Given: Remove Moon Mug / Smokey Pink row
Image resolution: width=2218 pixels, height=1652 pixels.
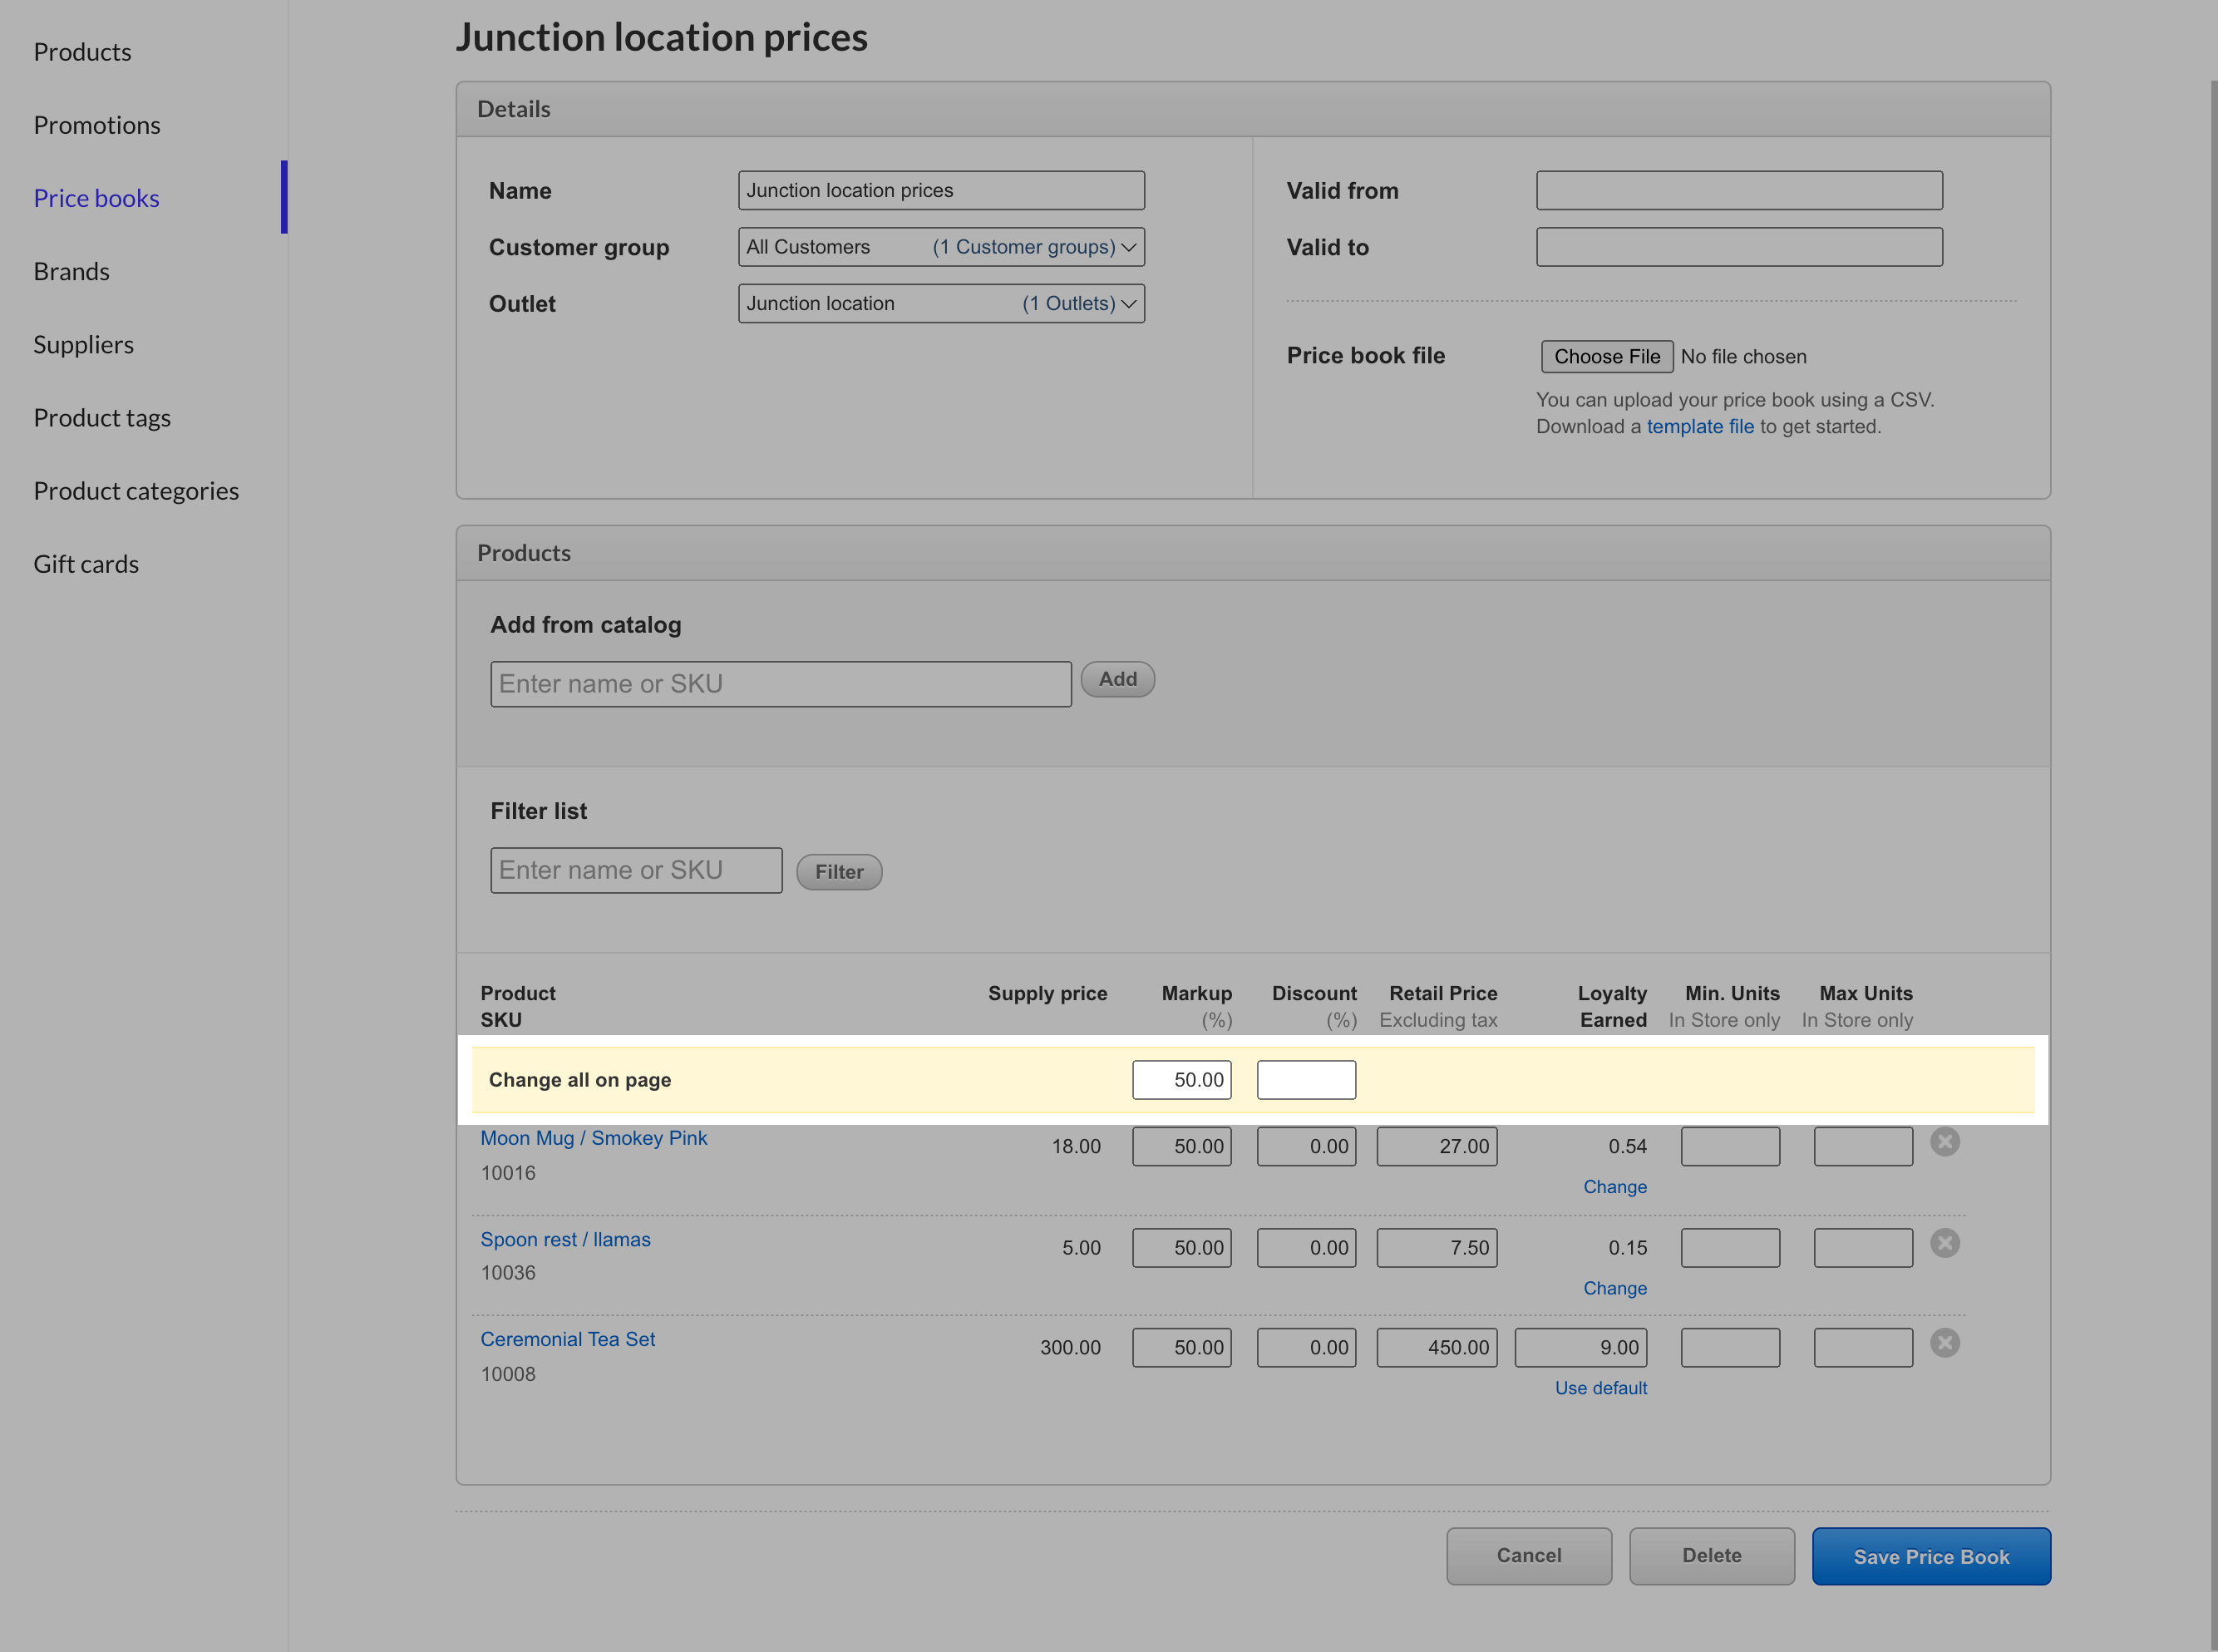Looking at the screenshot, I should pos(1944,1141).
